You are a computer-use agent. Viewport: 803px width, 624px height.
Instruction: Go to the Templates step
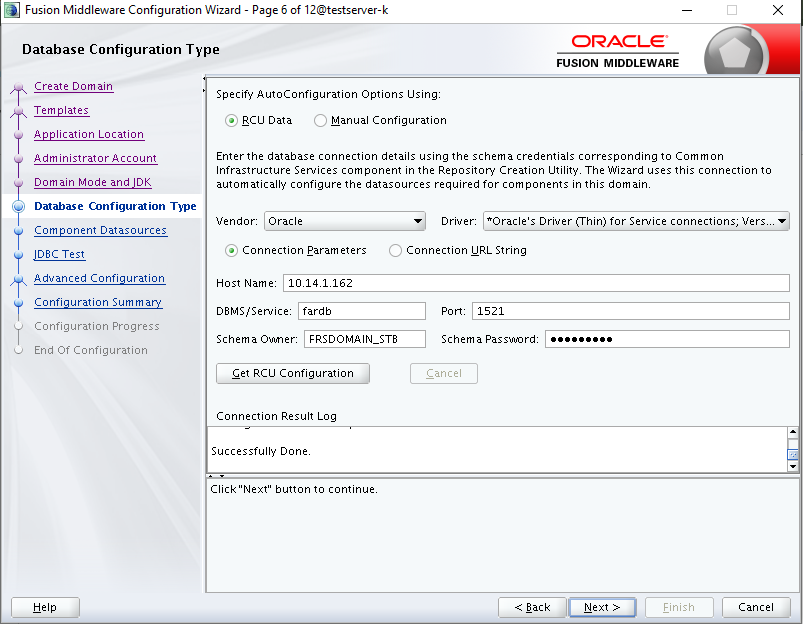click(x=61, y=110)
